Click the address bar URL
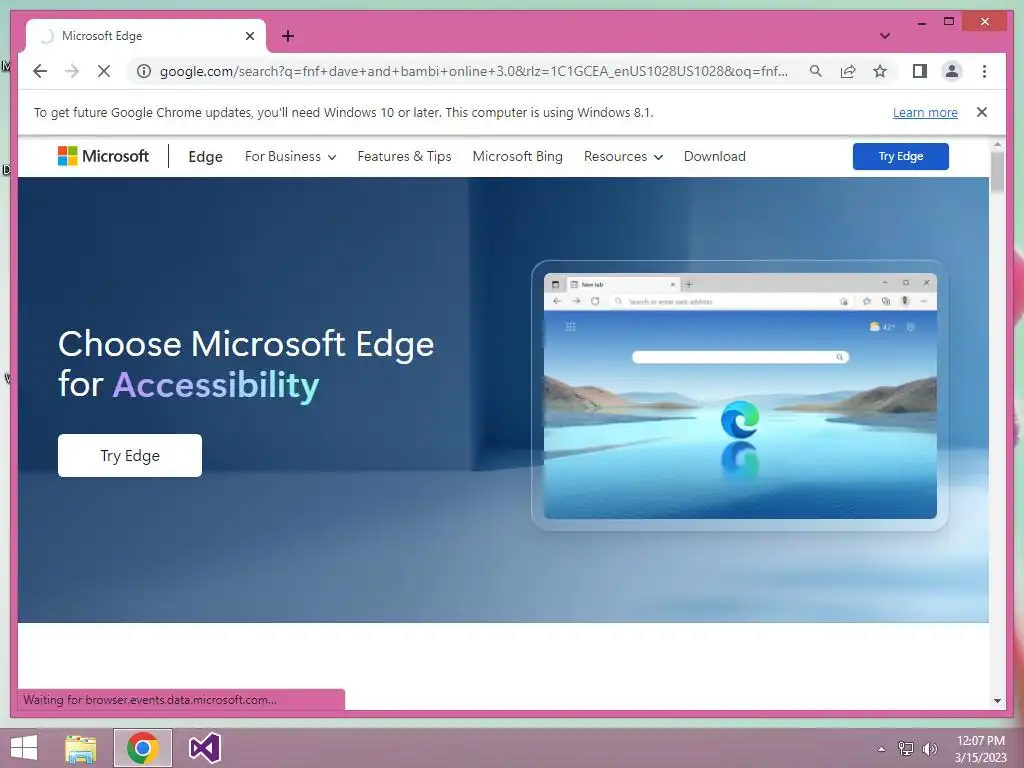 (x=473, y=71)
